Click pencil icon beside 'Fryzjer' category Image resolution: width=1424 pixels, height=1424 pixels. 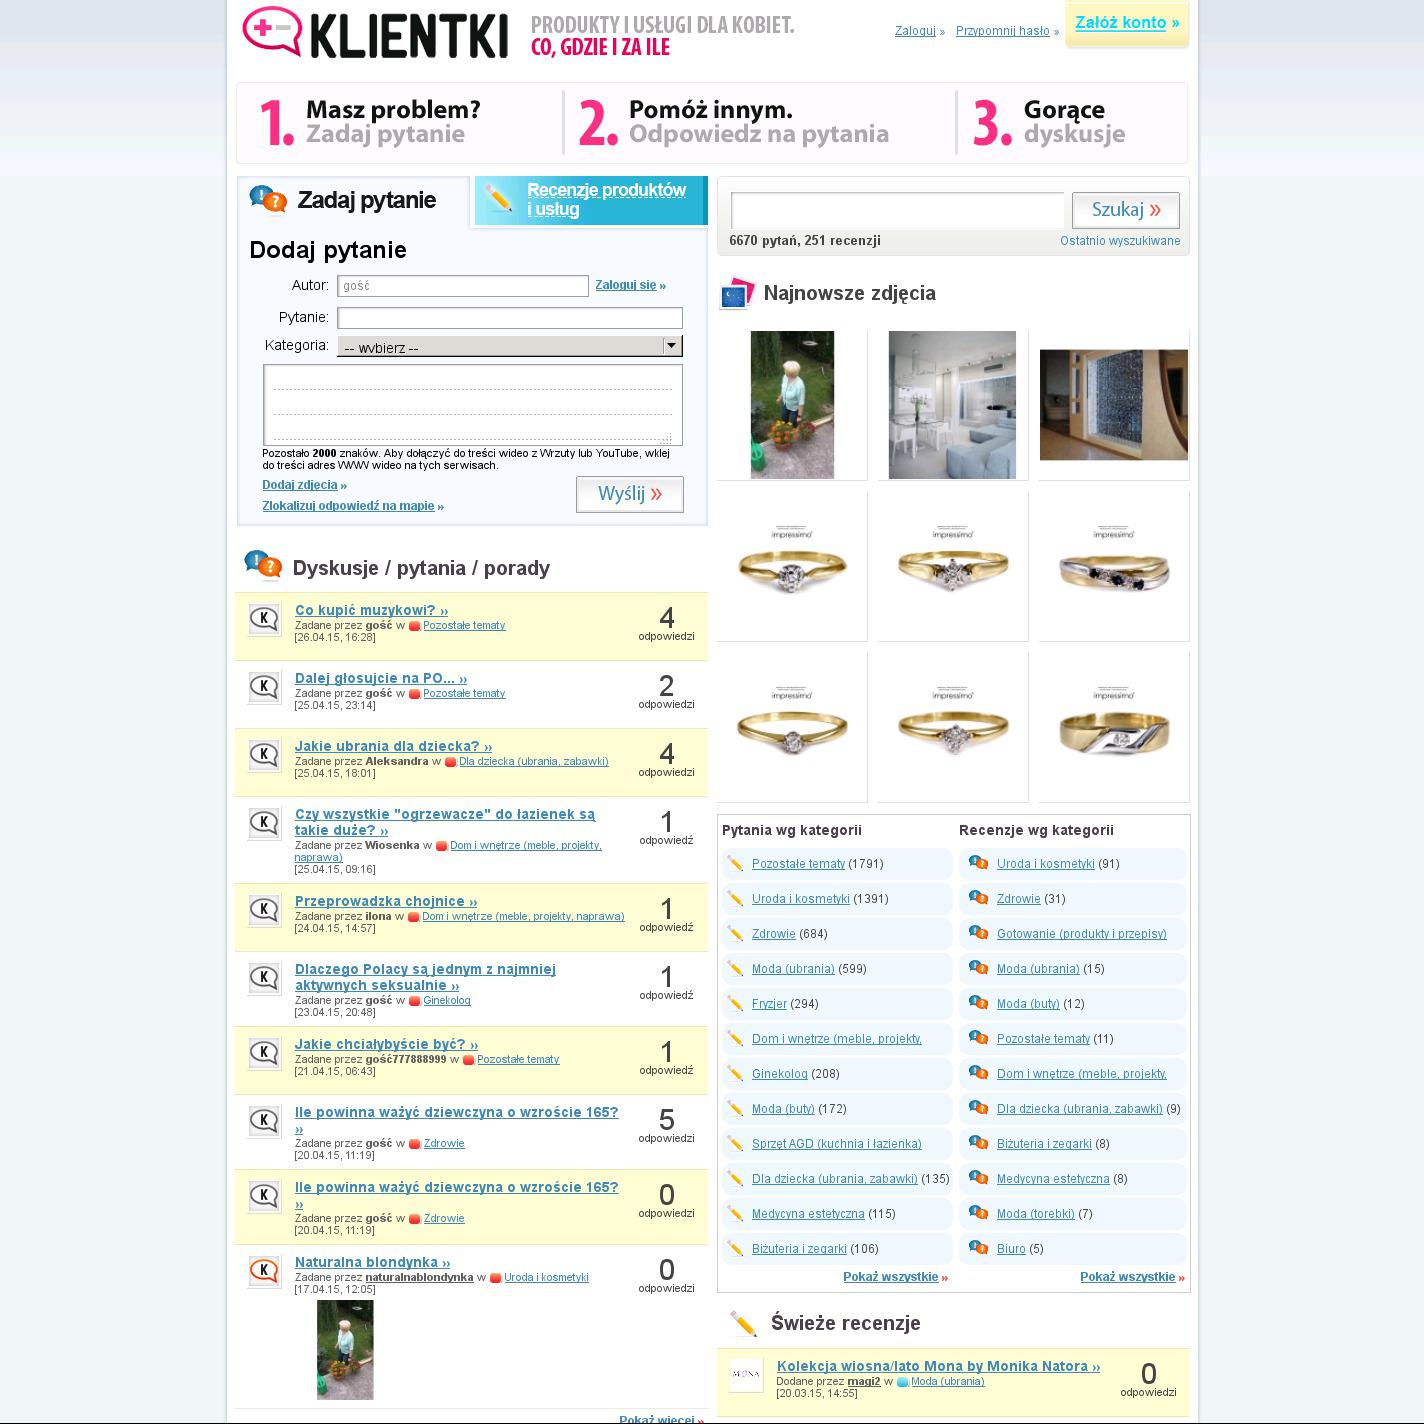[736, 1004]
